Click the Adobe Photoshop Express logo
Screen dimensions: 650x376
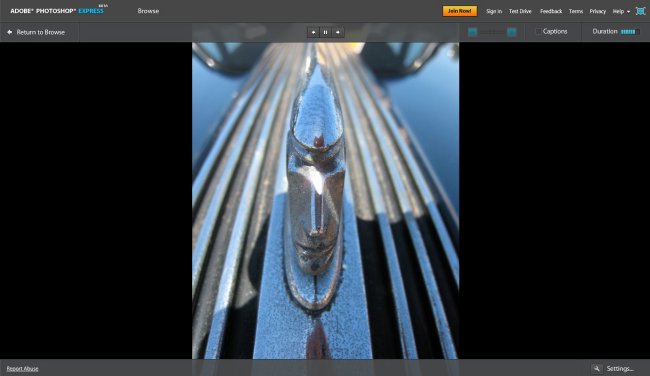tap(58, 10)
